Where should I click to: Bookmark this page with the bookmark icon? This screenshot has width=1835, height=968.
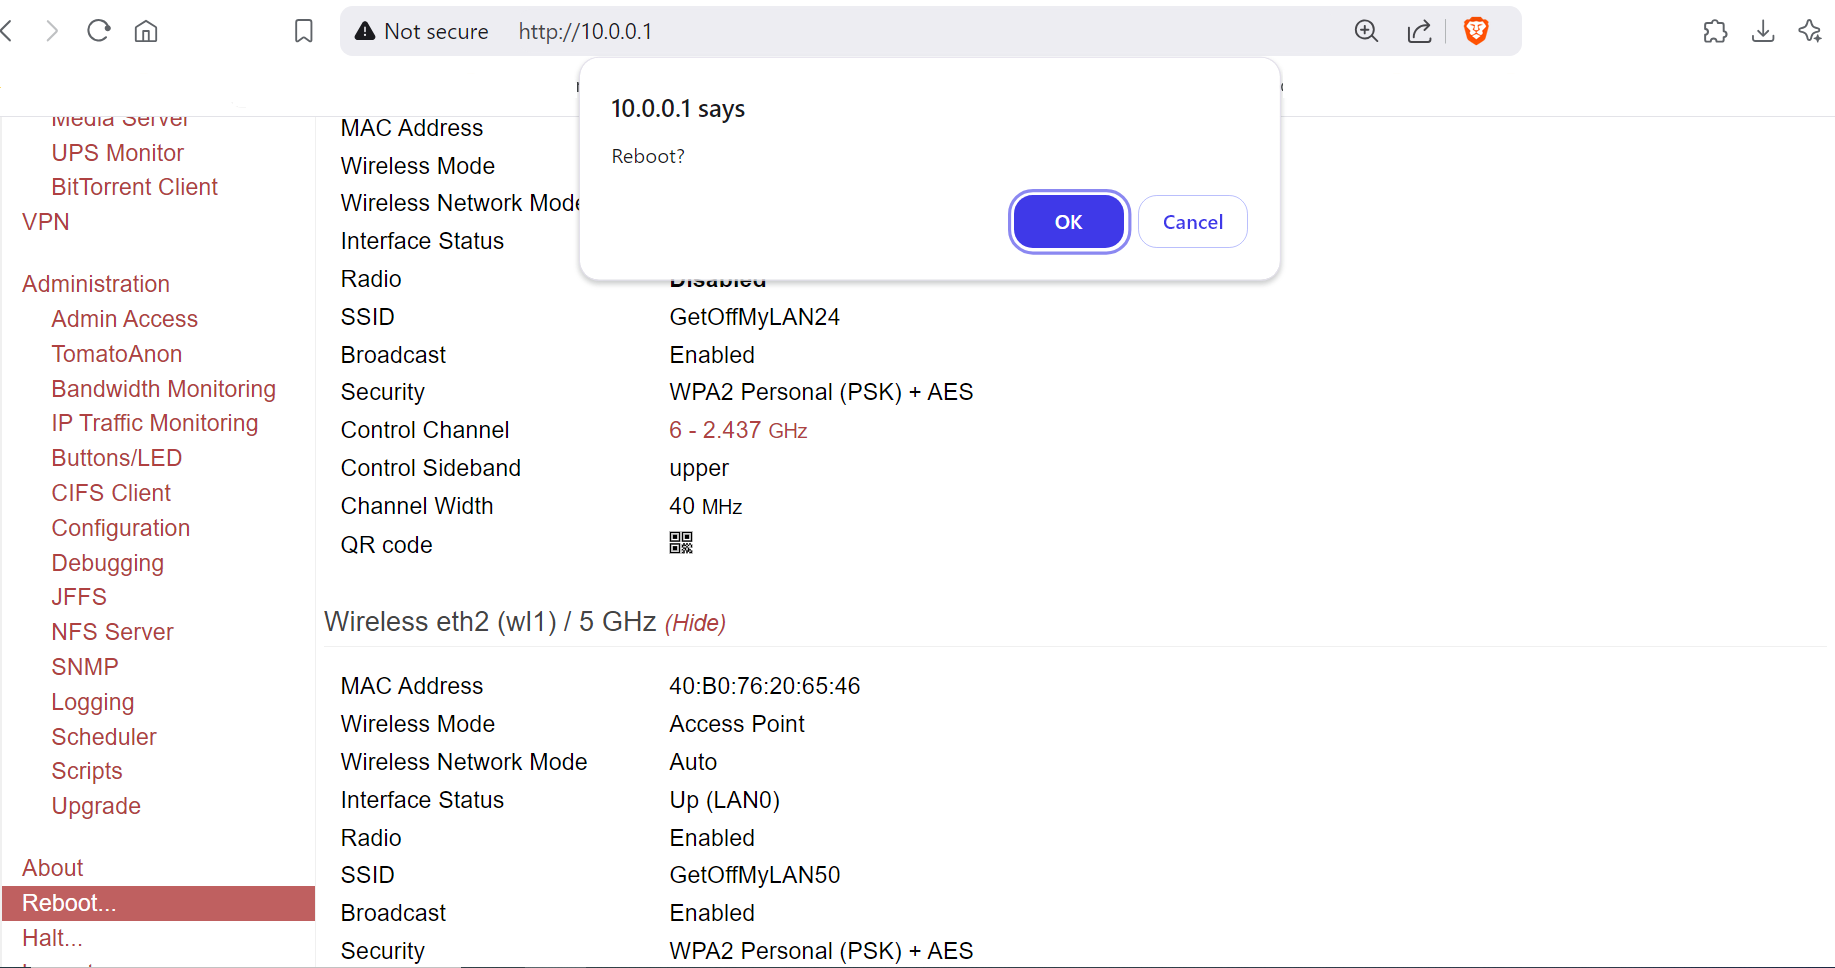tap(304, 31)
